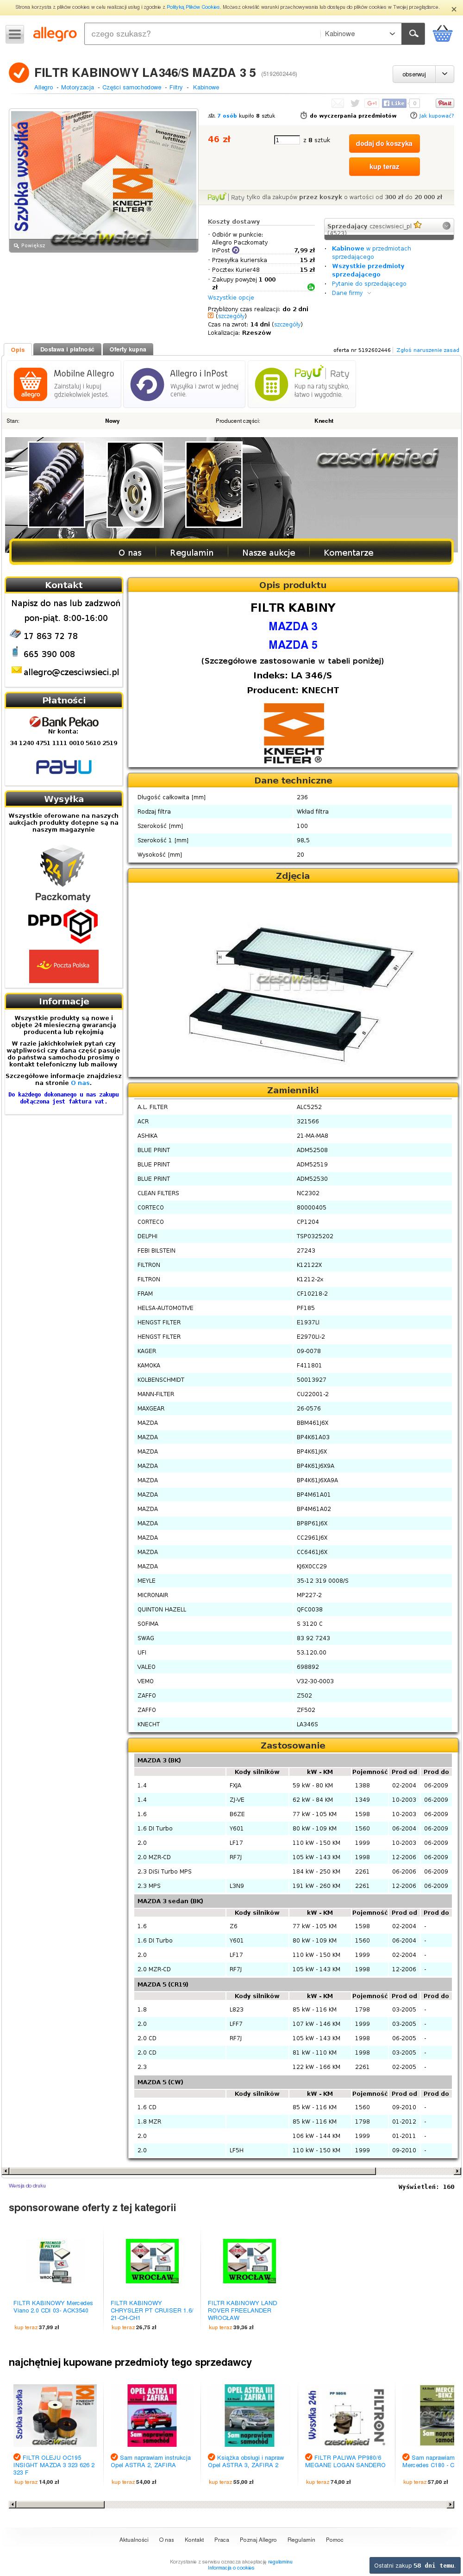Open 'Pytanie do sprzedającego' link
The image size is (463, 2576).
pos(369,284)
